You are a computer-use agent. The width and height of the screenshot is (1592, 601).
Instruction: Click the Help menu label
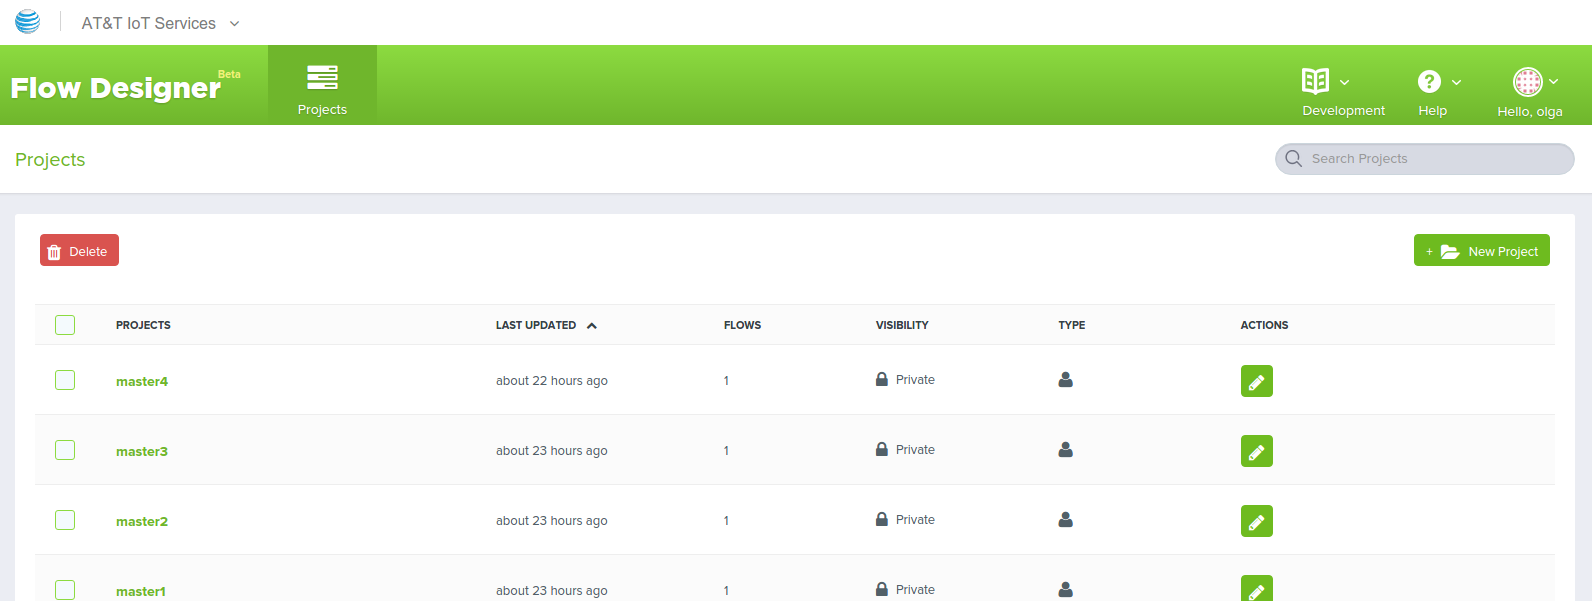click(1432, 111)
